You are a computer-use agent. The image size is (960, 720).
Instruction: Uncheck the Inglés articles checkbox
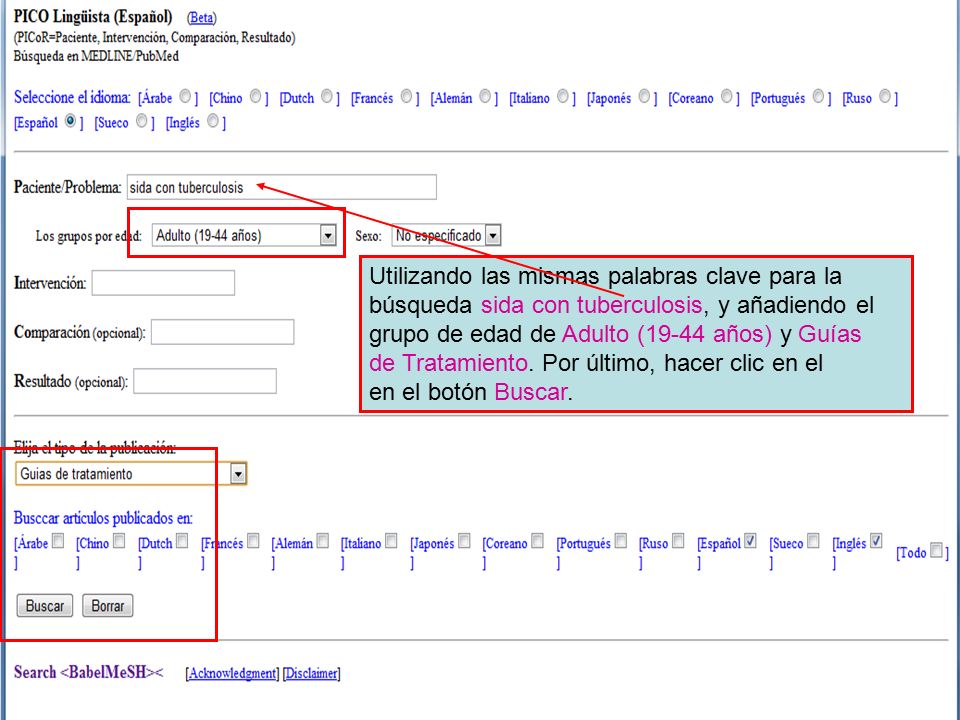pyautogui.click(x=876, y=541)
